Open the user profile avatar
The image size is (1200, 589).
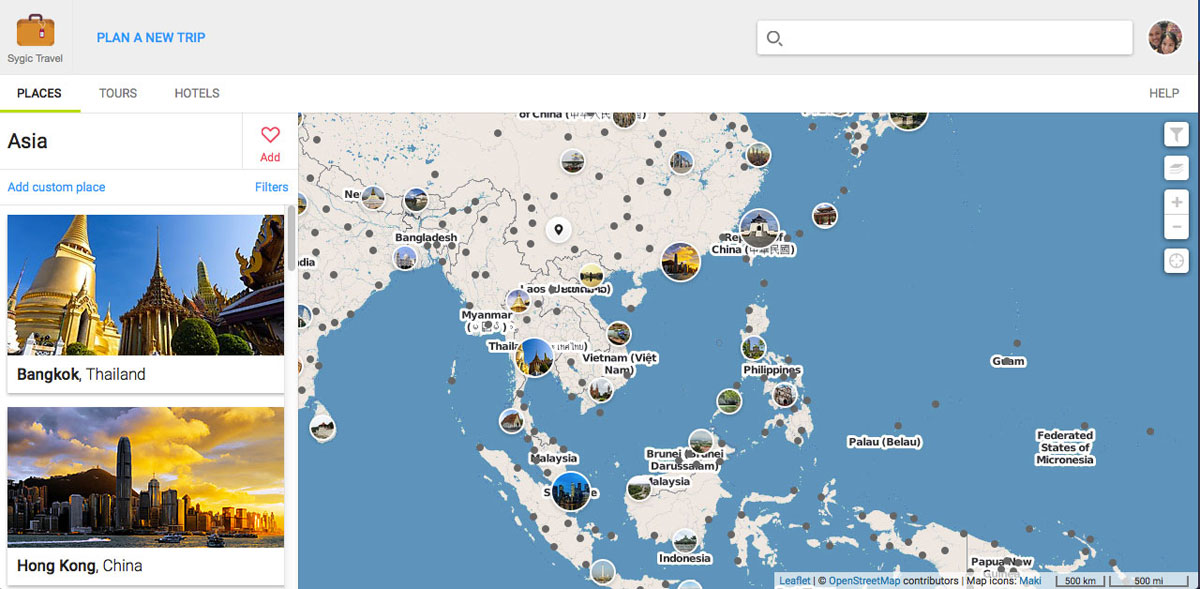point(1164,38)
